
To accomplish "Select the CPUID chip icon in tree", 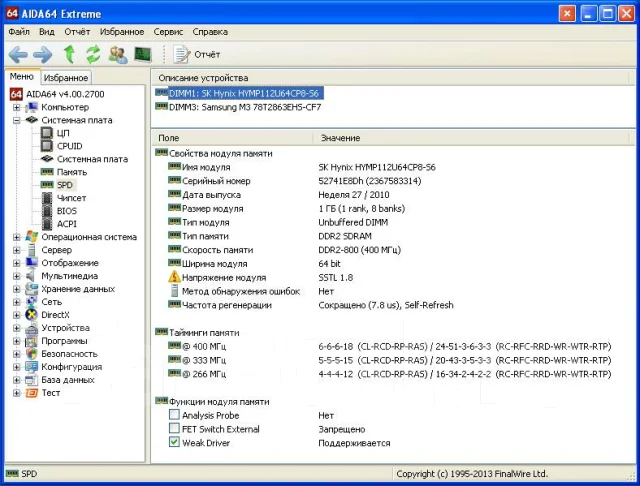I will click(x=47, y=146).
